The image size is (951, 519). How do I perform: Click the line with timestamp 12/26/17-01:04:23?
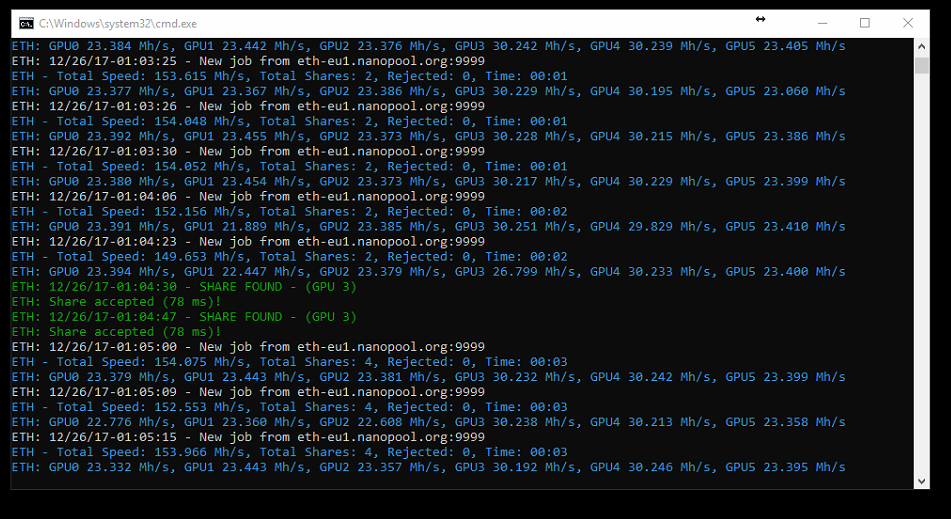click(248, 241)
